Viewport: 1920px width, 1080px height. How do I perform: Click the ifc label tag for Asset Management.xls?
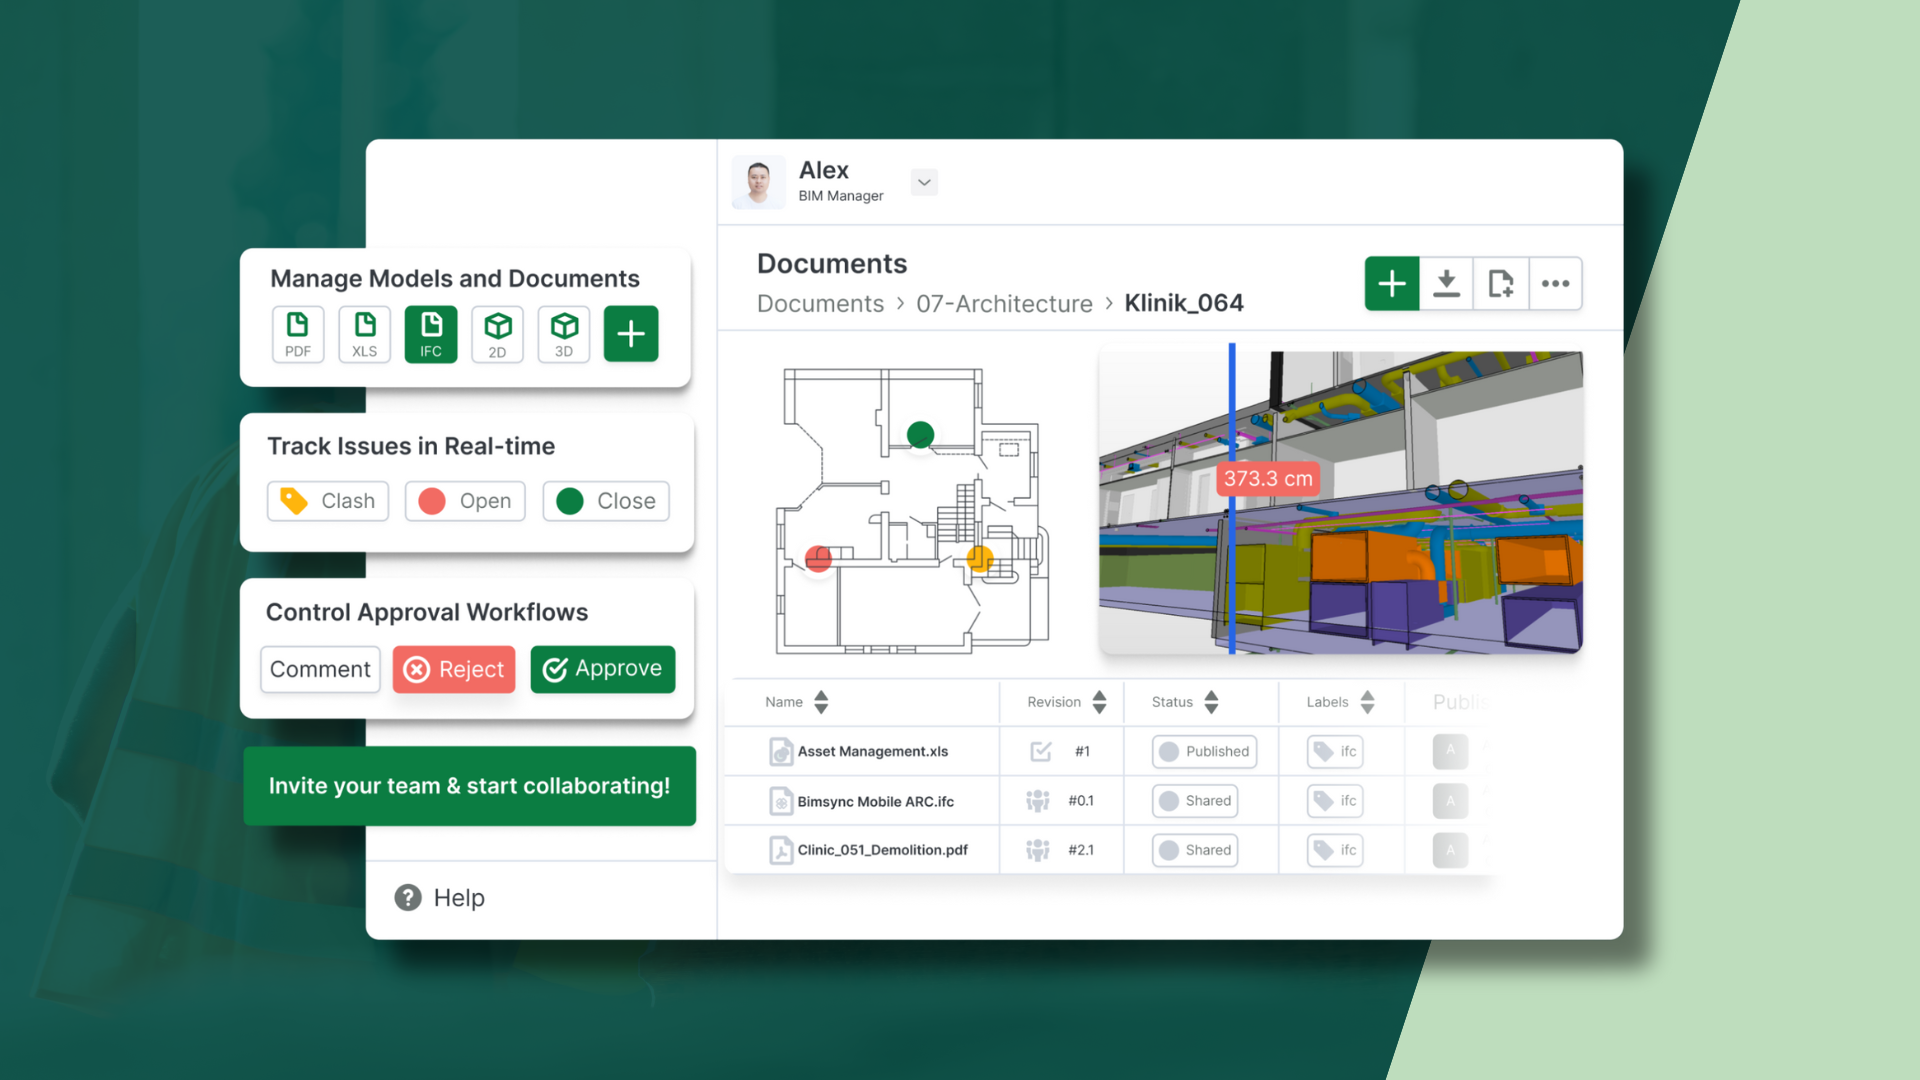1335,752
